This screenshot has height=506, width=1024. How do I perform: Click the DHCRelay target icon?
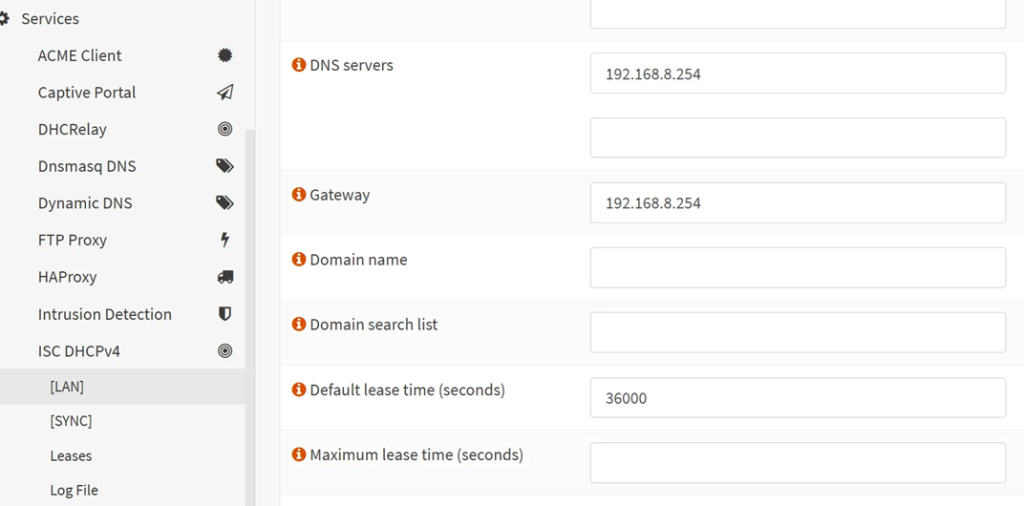(225, 129)
